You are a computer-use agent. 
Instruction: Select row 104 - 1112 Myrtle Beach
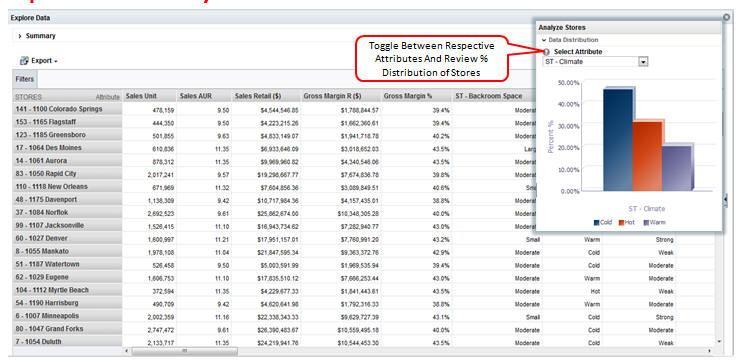point(67,290)
